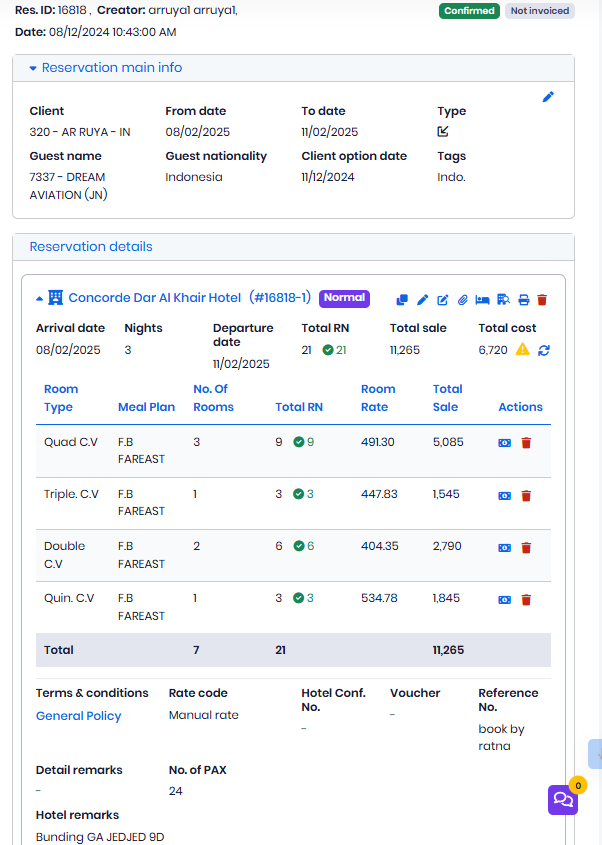
Task: Delete the Triple C.V room row
Action: [526, 495]
